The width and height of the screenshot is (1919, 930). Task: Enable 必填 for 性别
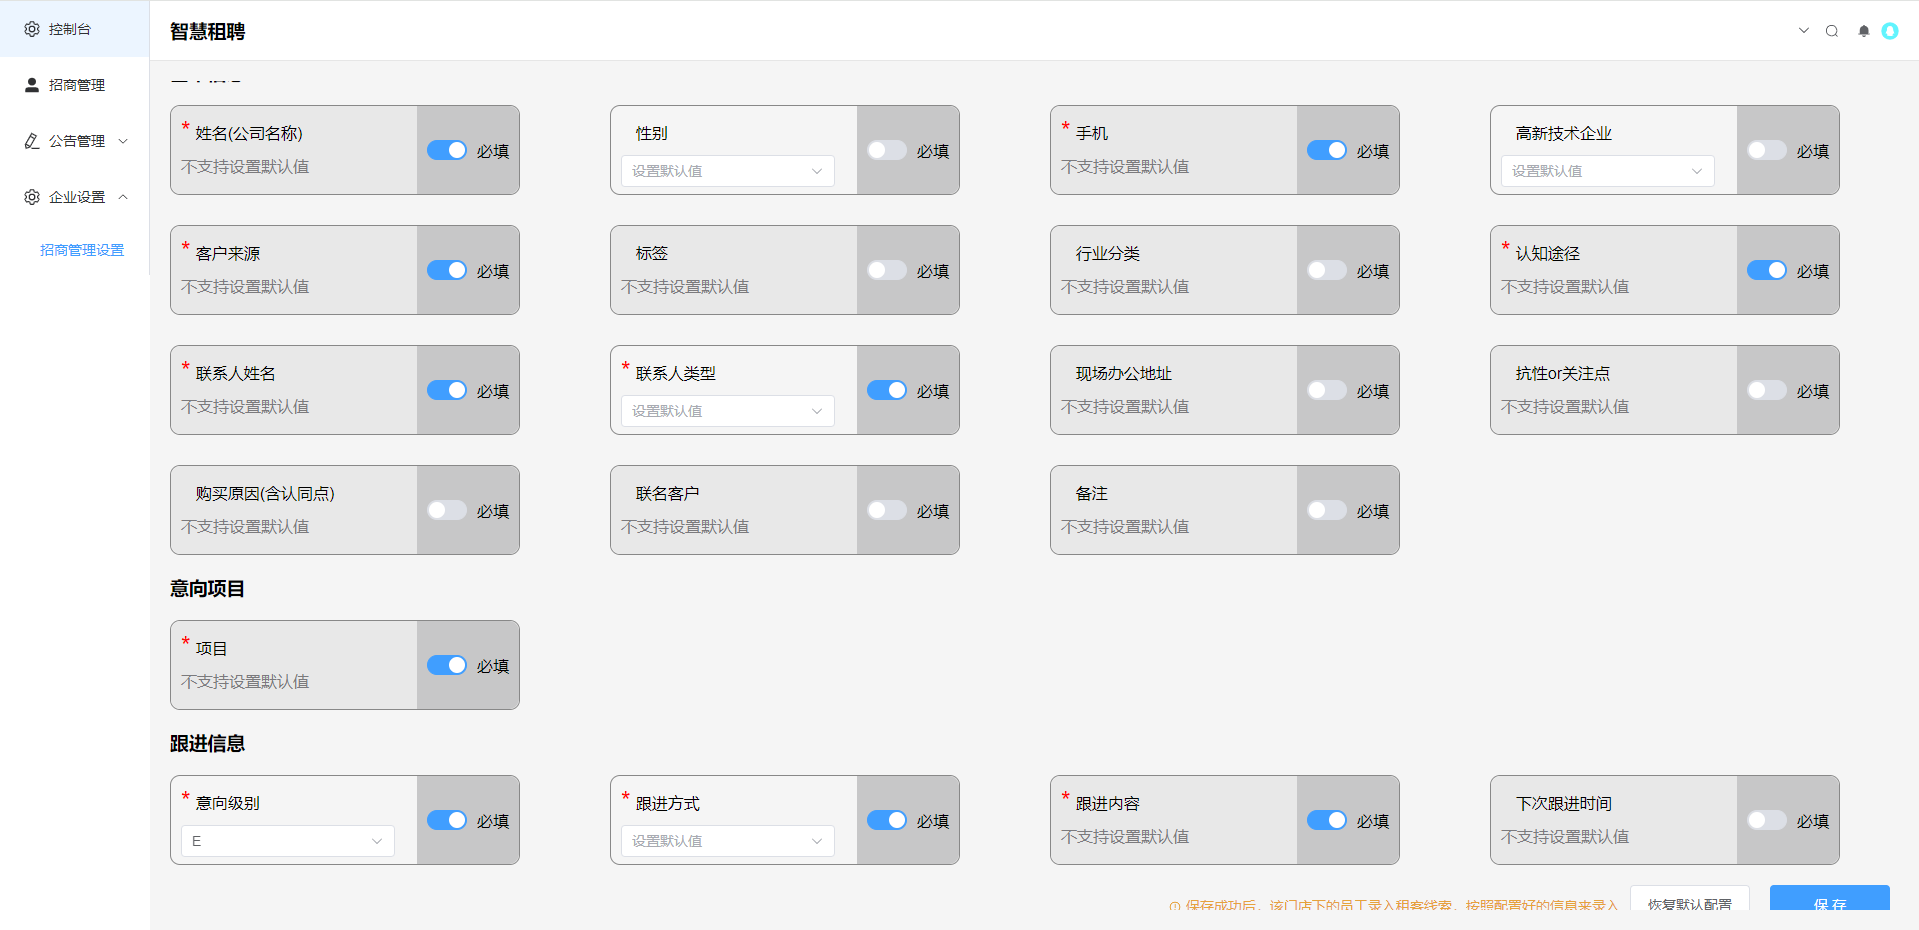pos(887,150)
